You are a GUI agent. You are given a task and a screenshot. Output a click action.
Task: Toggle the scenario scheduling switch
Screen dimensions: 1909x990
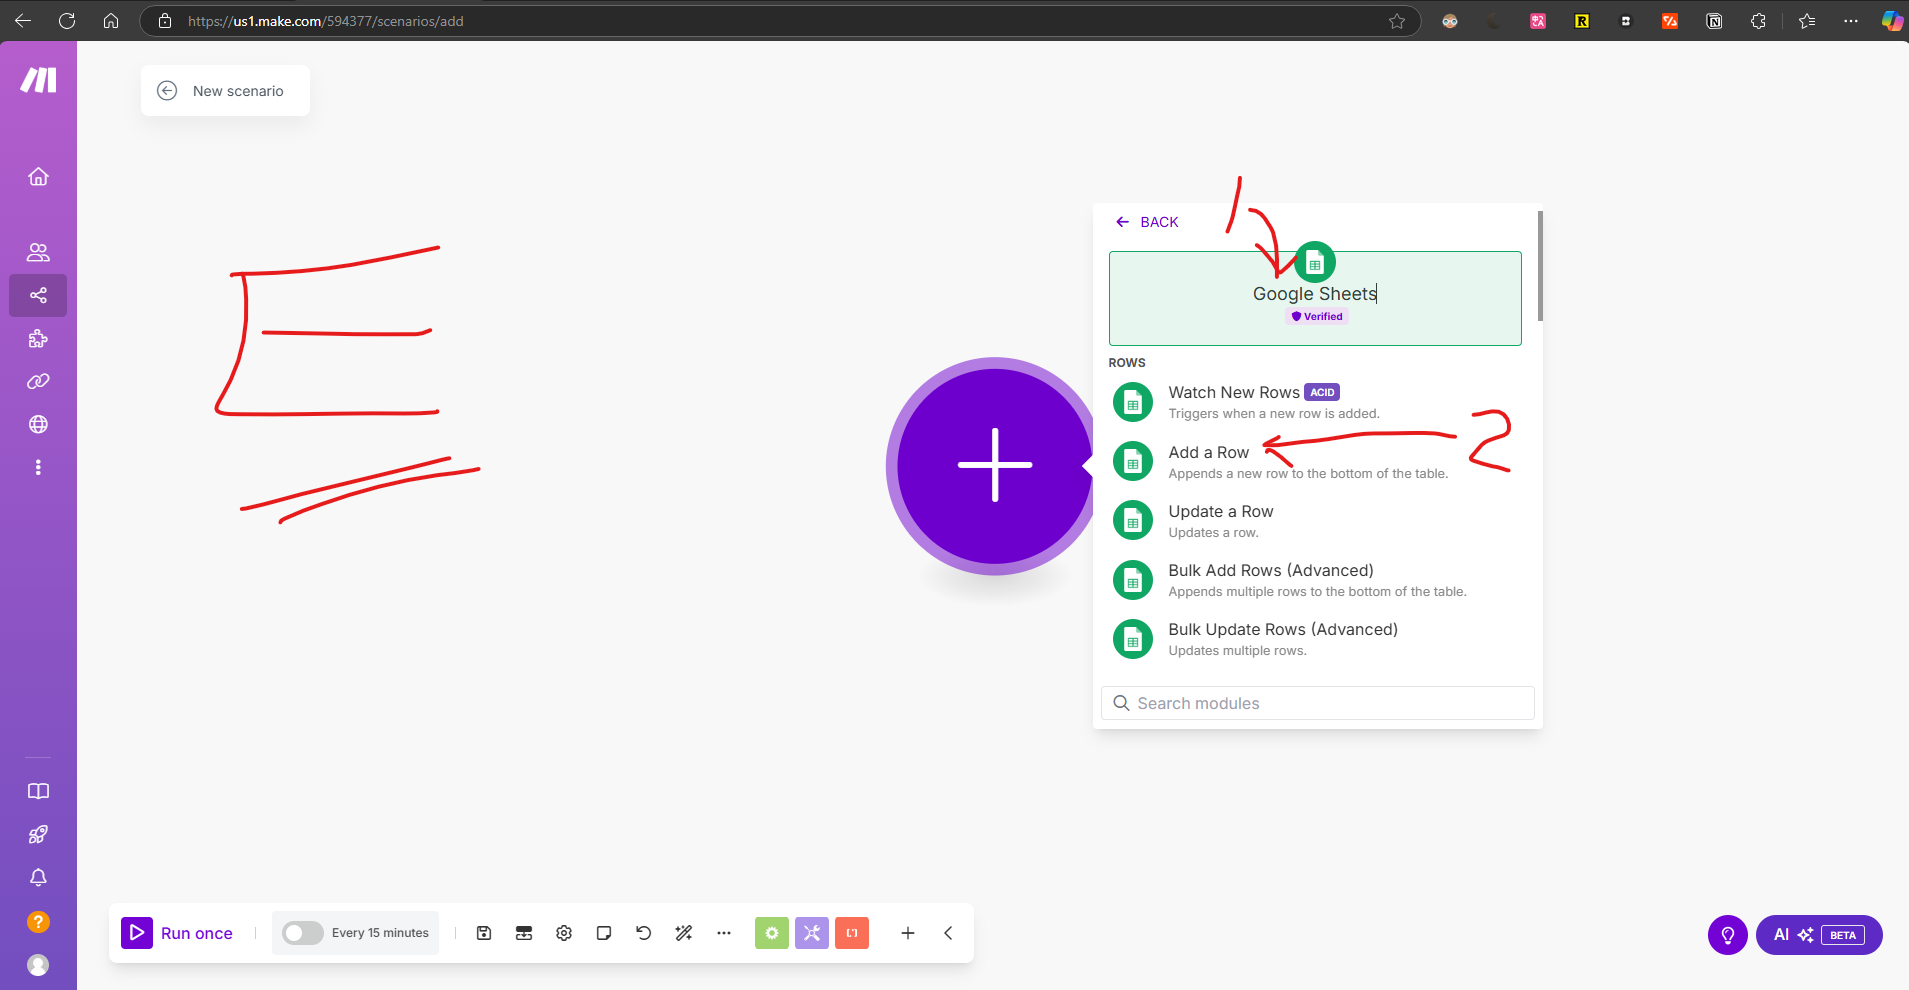pos(302,933)
